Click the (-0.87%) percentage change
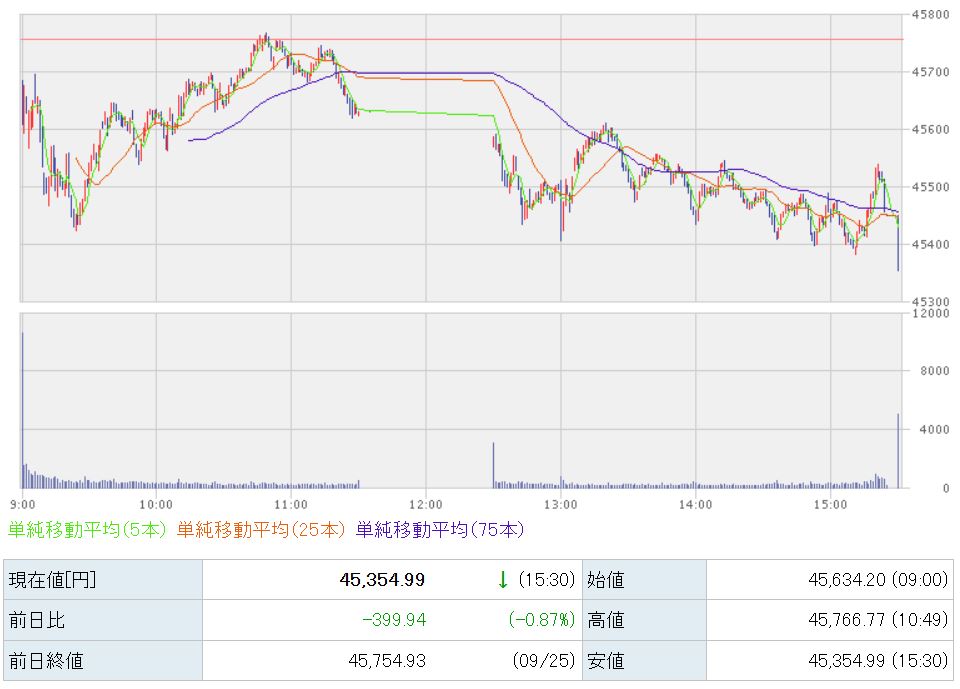The width and height of the screenshot is (960, 689). pos(541,620)
